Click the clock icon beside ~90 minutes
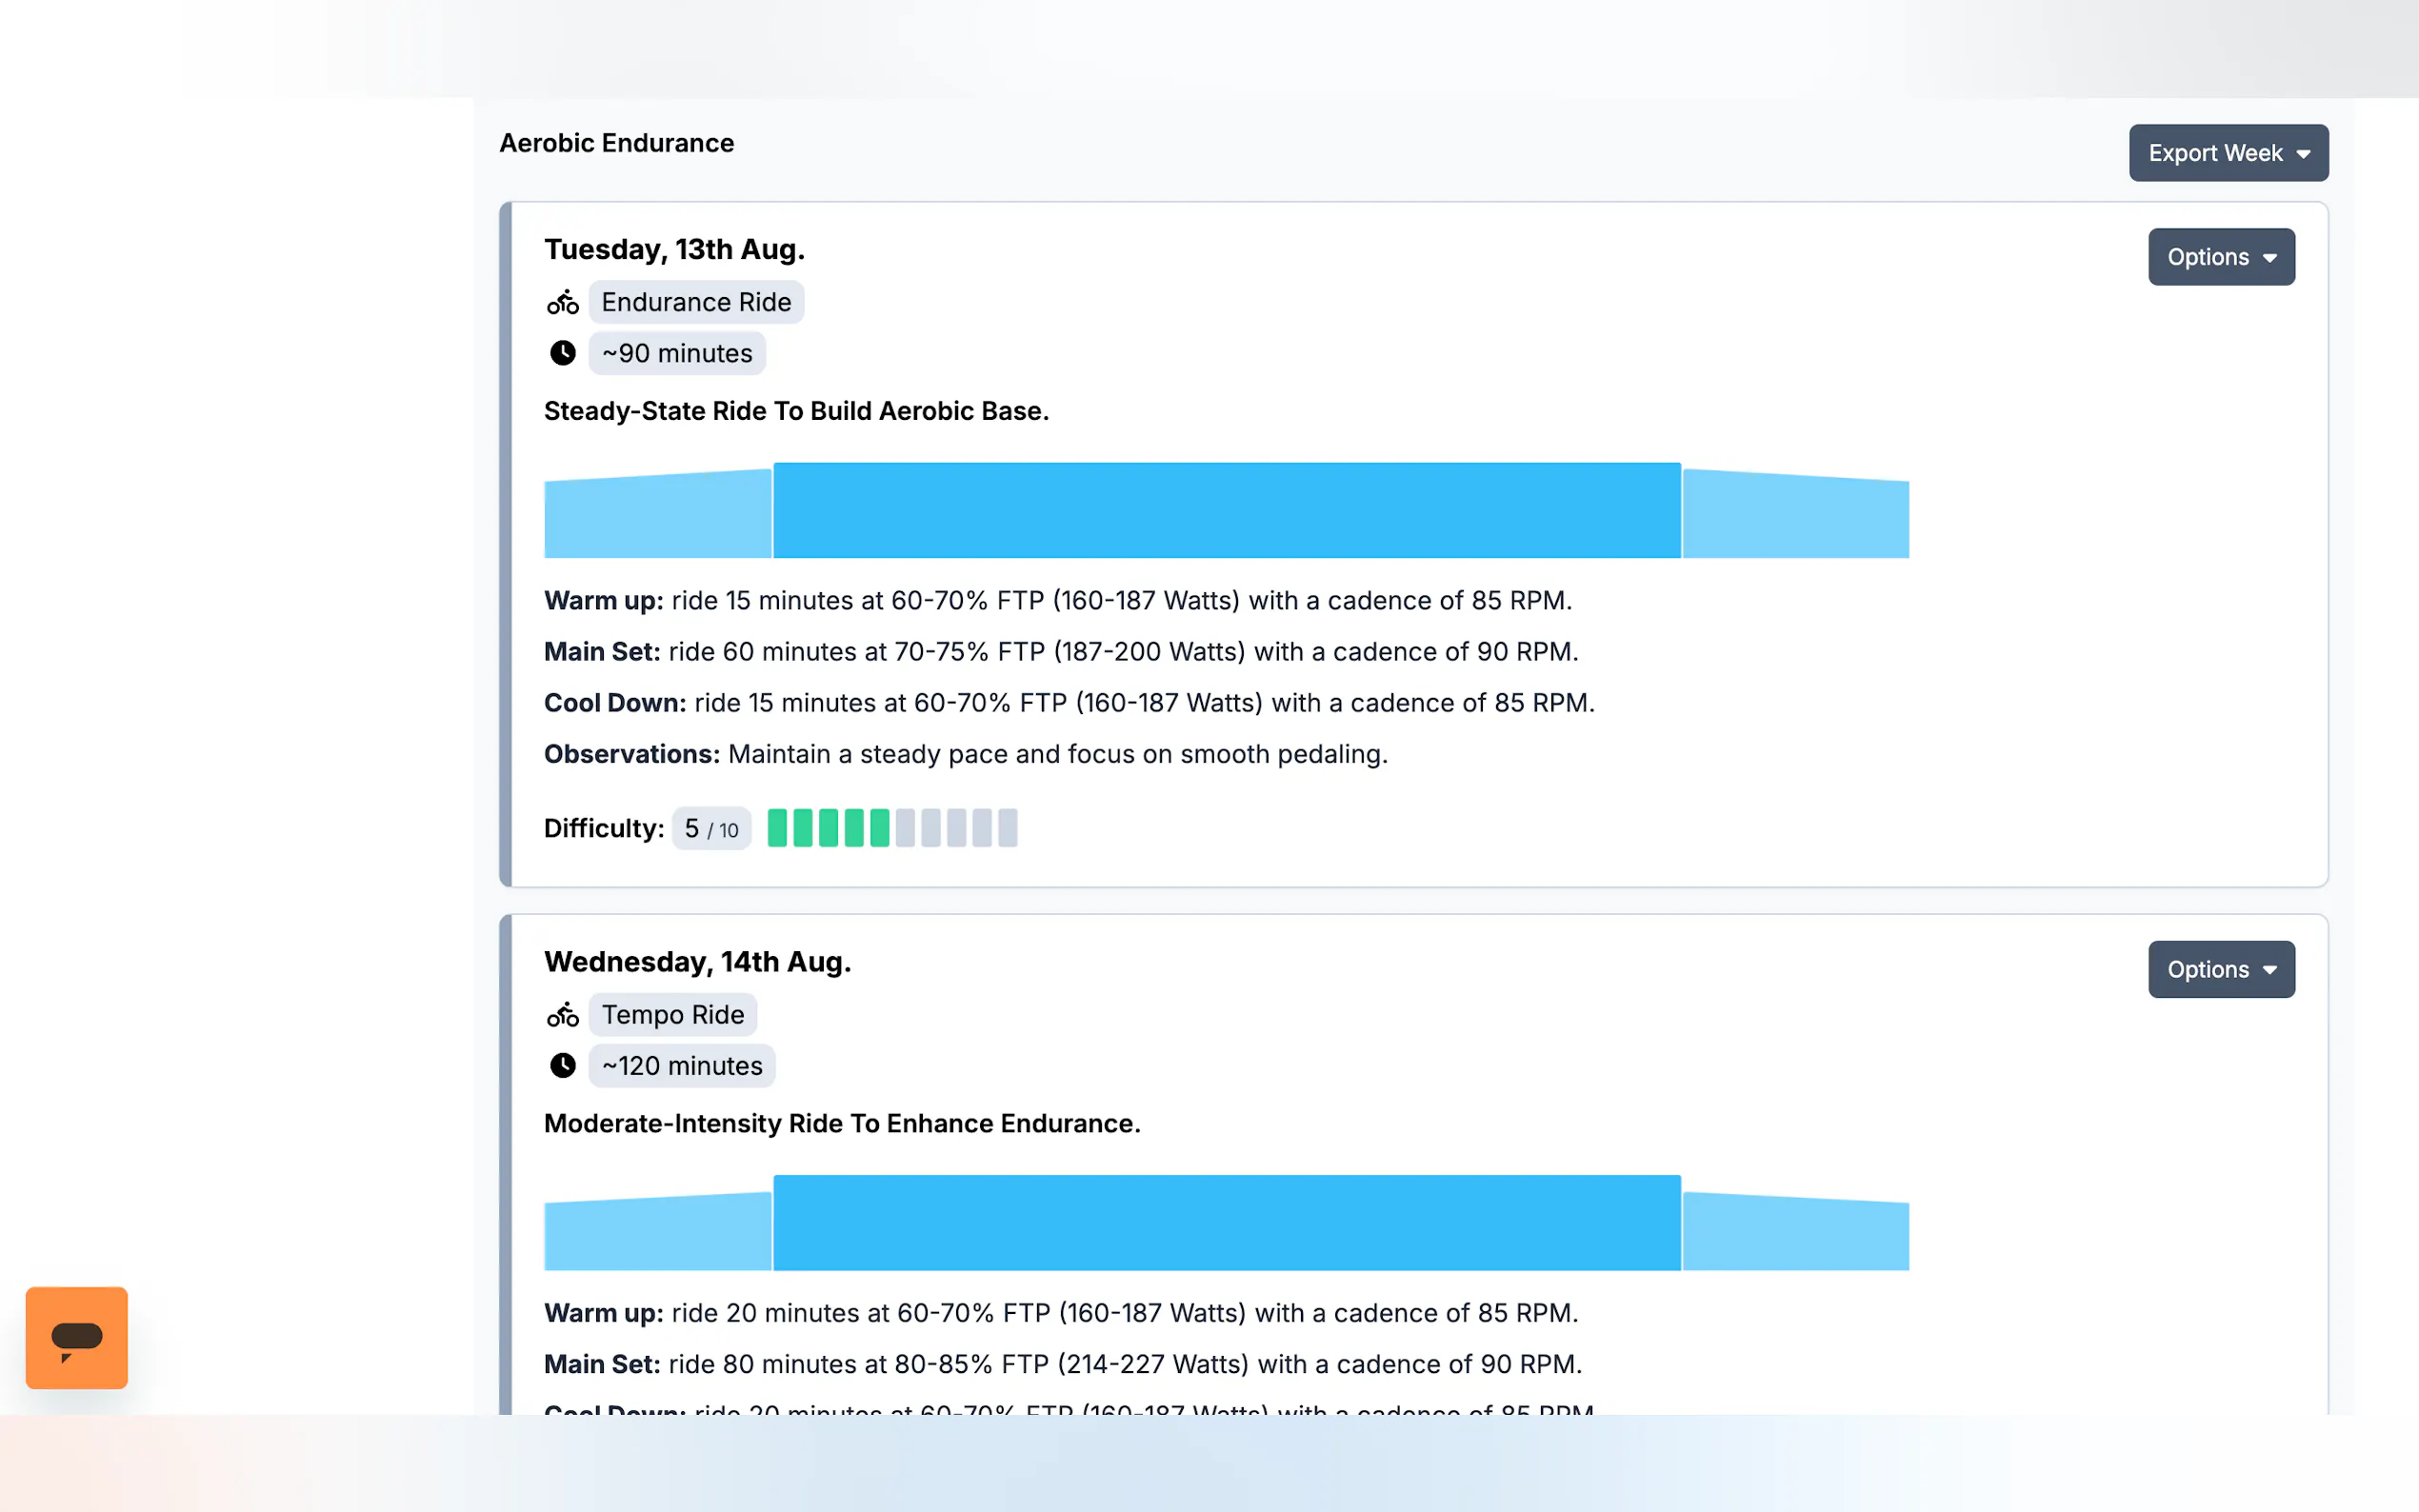The width and height of the screenshot is (2419, 1512). pyautogui.click(x=563, y=353)
